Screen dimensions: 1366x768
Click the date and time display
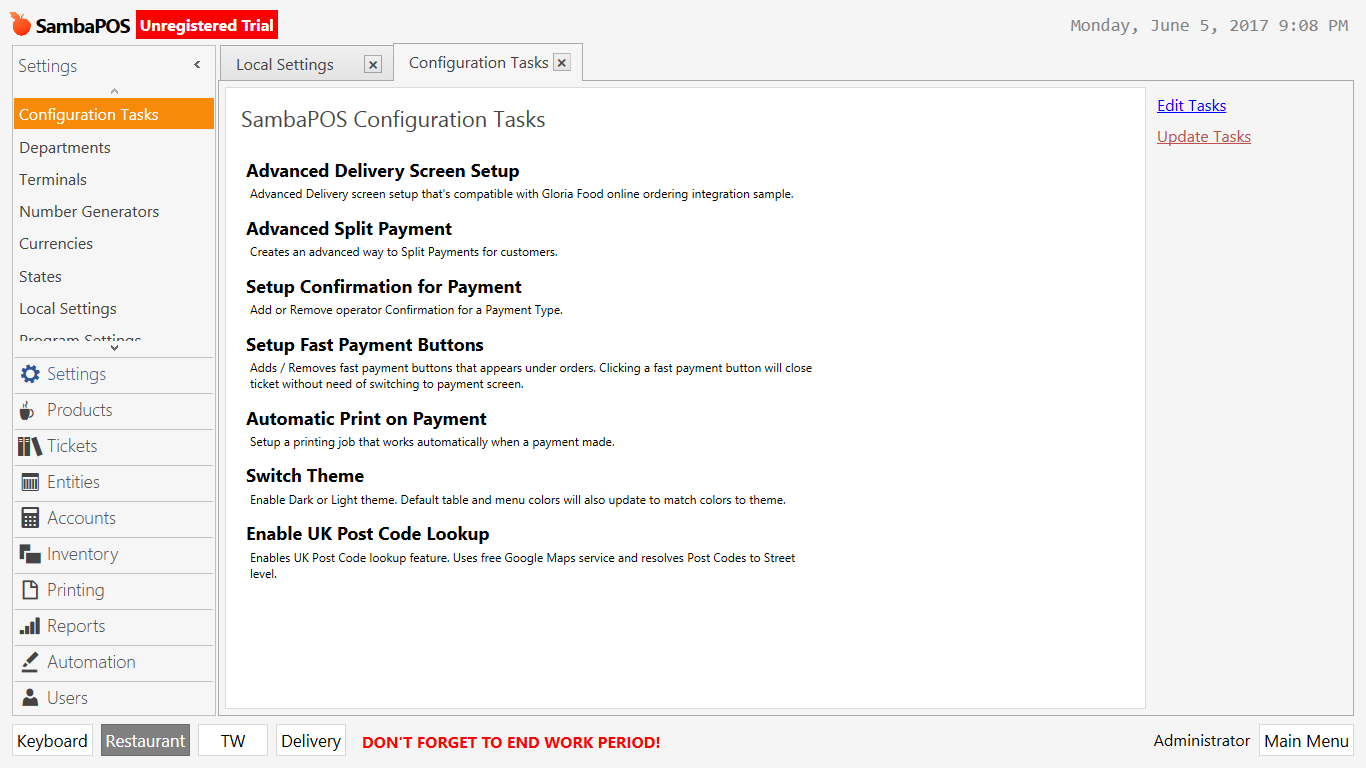click(x=1209, y=26)
